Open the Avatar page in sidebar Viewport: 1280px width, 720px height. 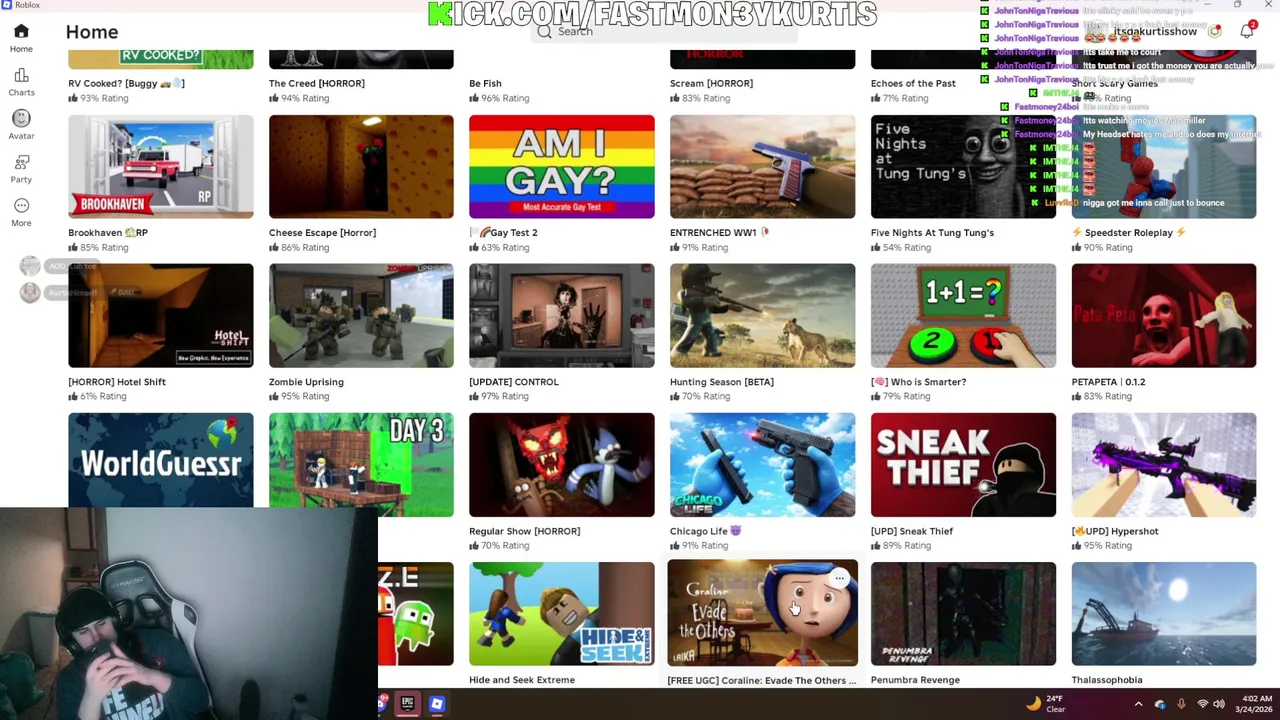pos(21,125)
